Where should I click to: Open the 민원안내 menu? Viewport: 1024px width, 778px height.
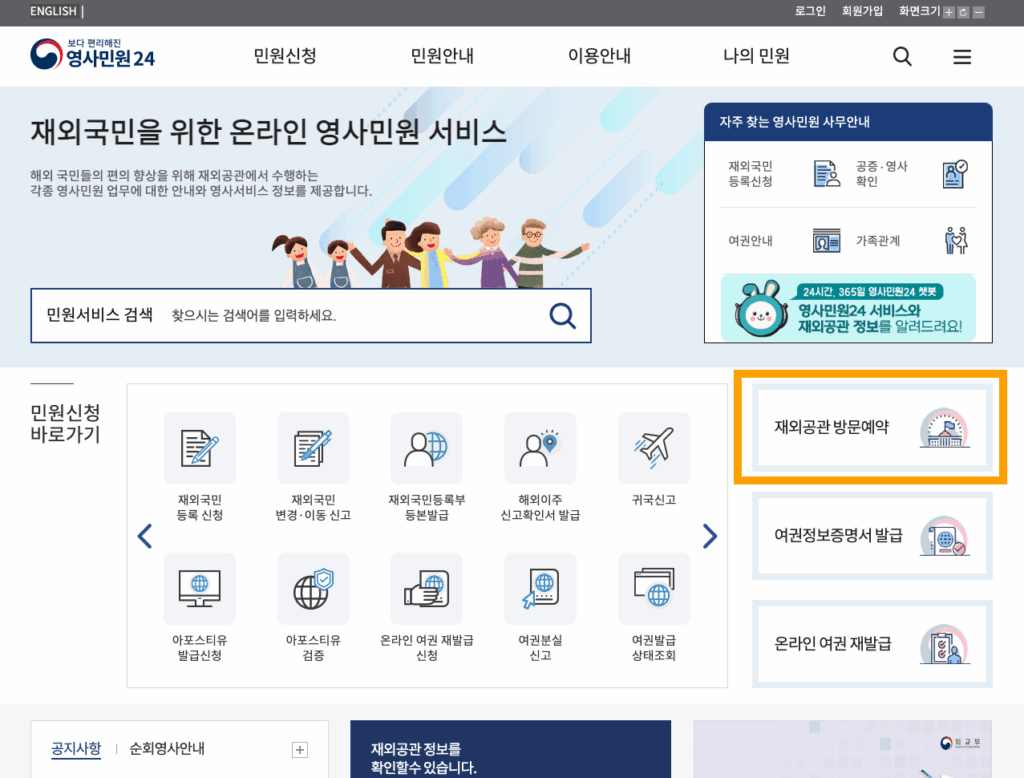tap(442, 56)
